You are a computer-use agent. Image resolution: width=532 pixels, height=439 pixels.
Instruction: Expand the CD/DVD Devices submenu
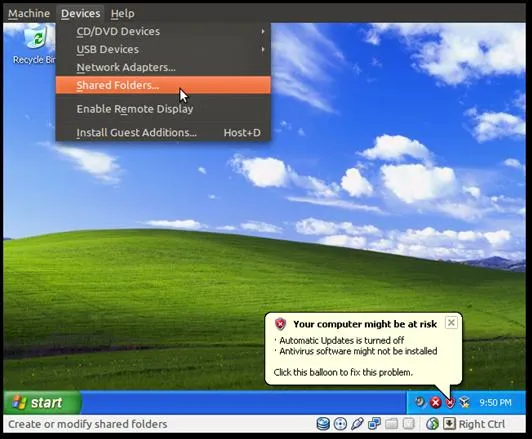click(x=163, y=32)
